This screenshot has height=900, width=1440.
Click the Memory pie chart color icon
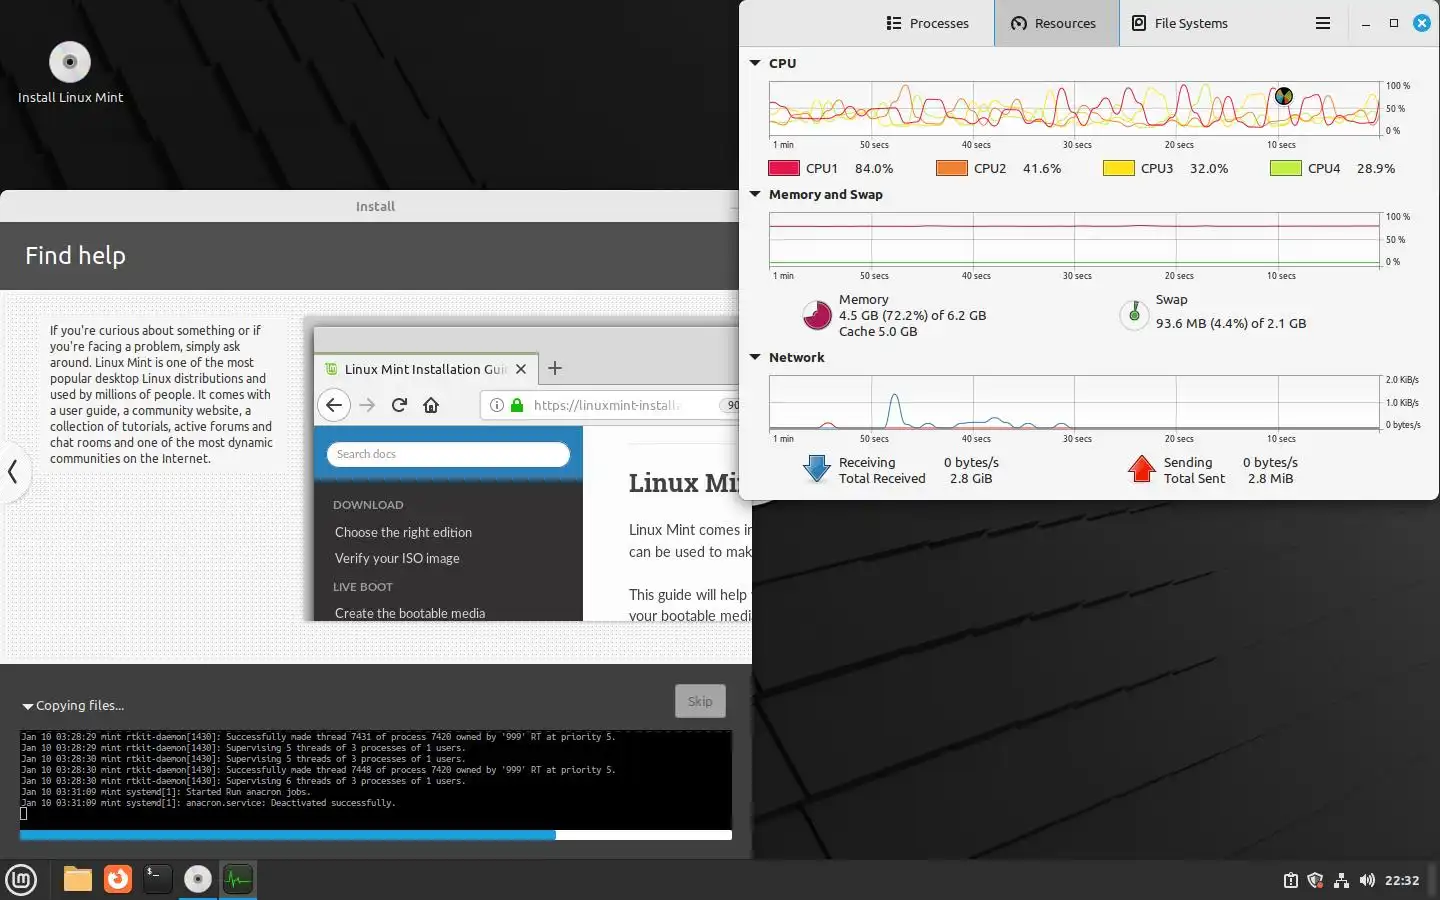[x=817, y=315]
